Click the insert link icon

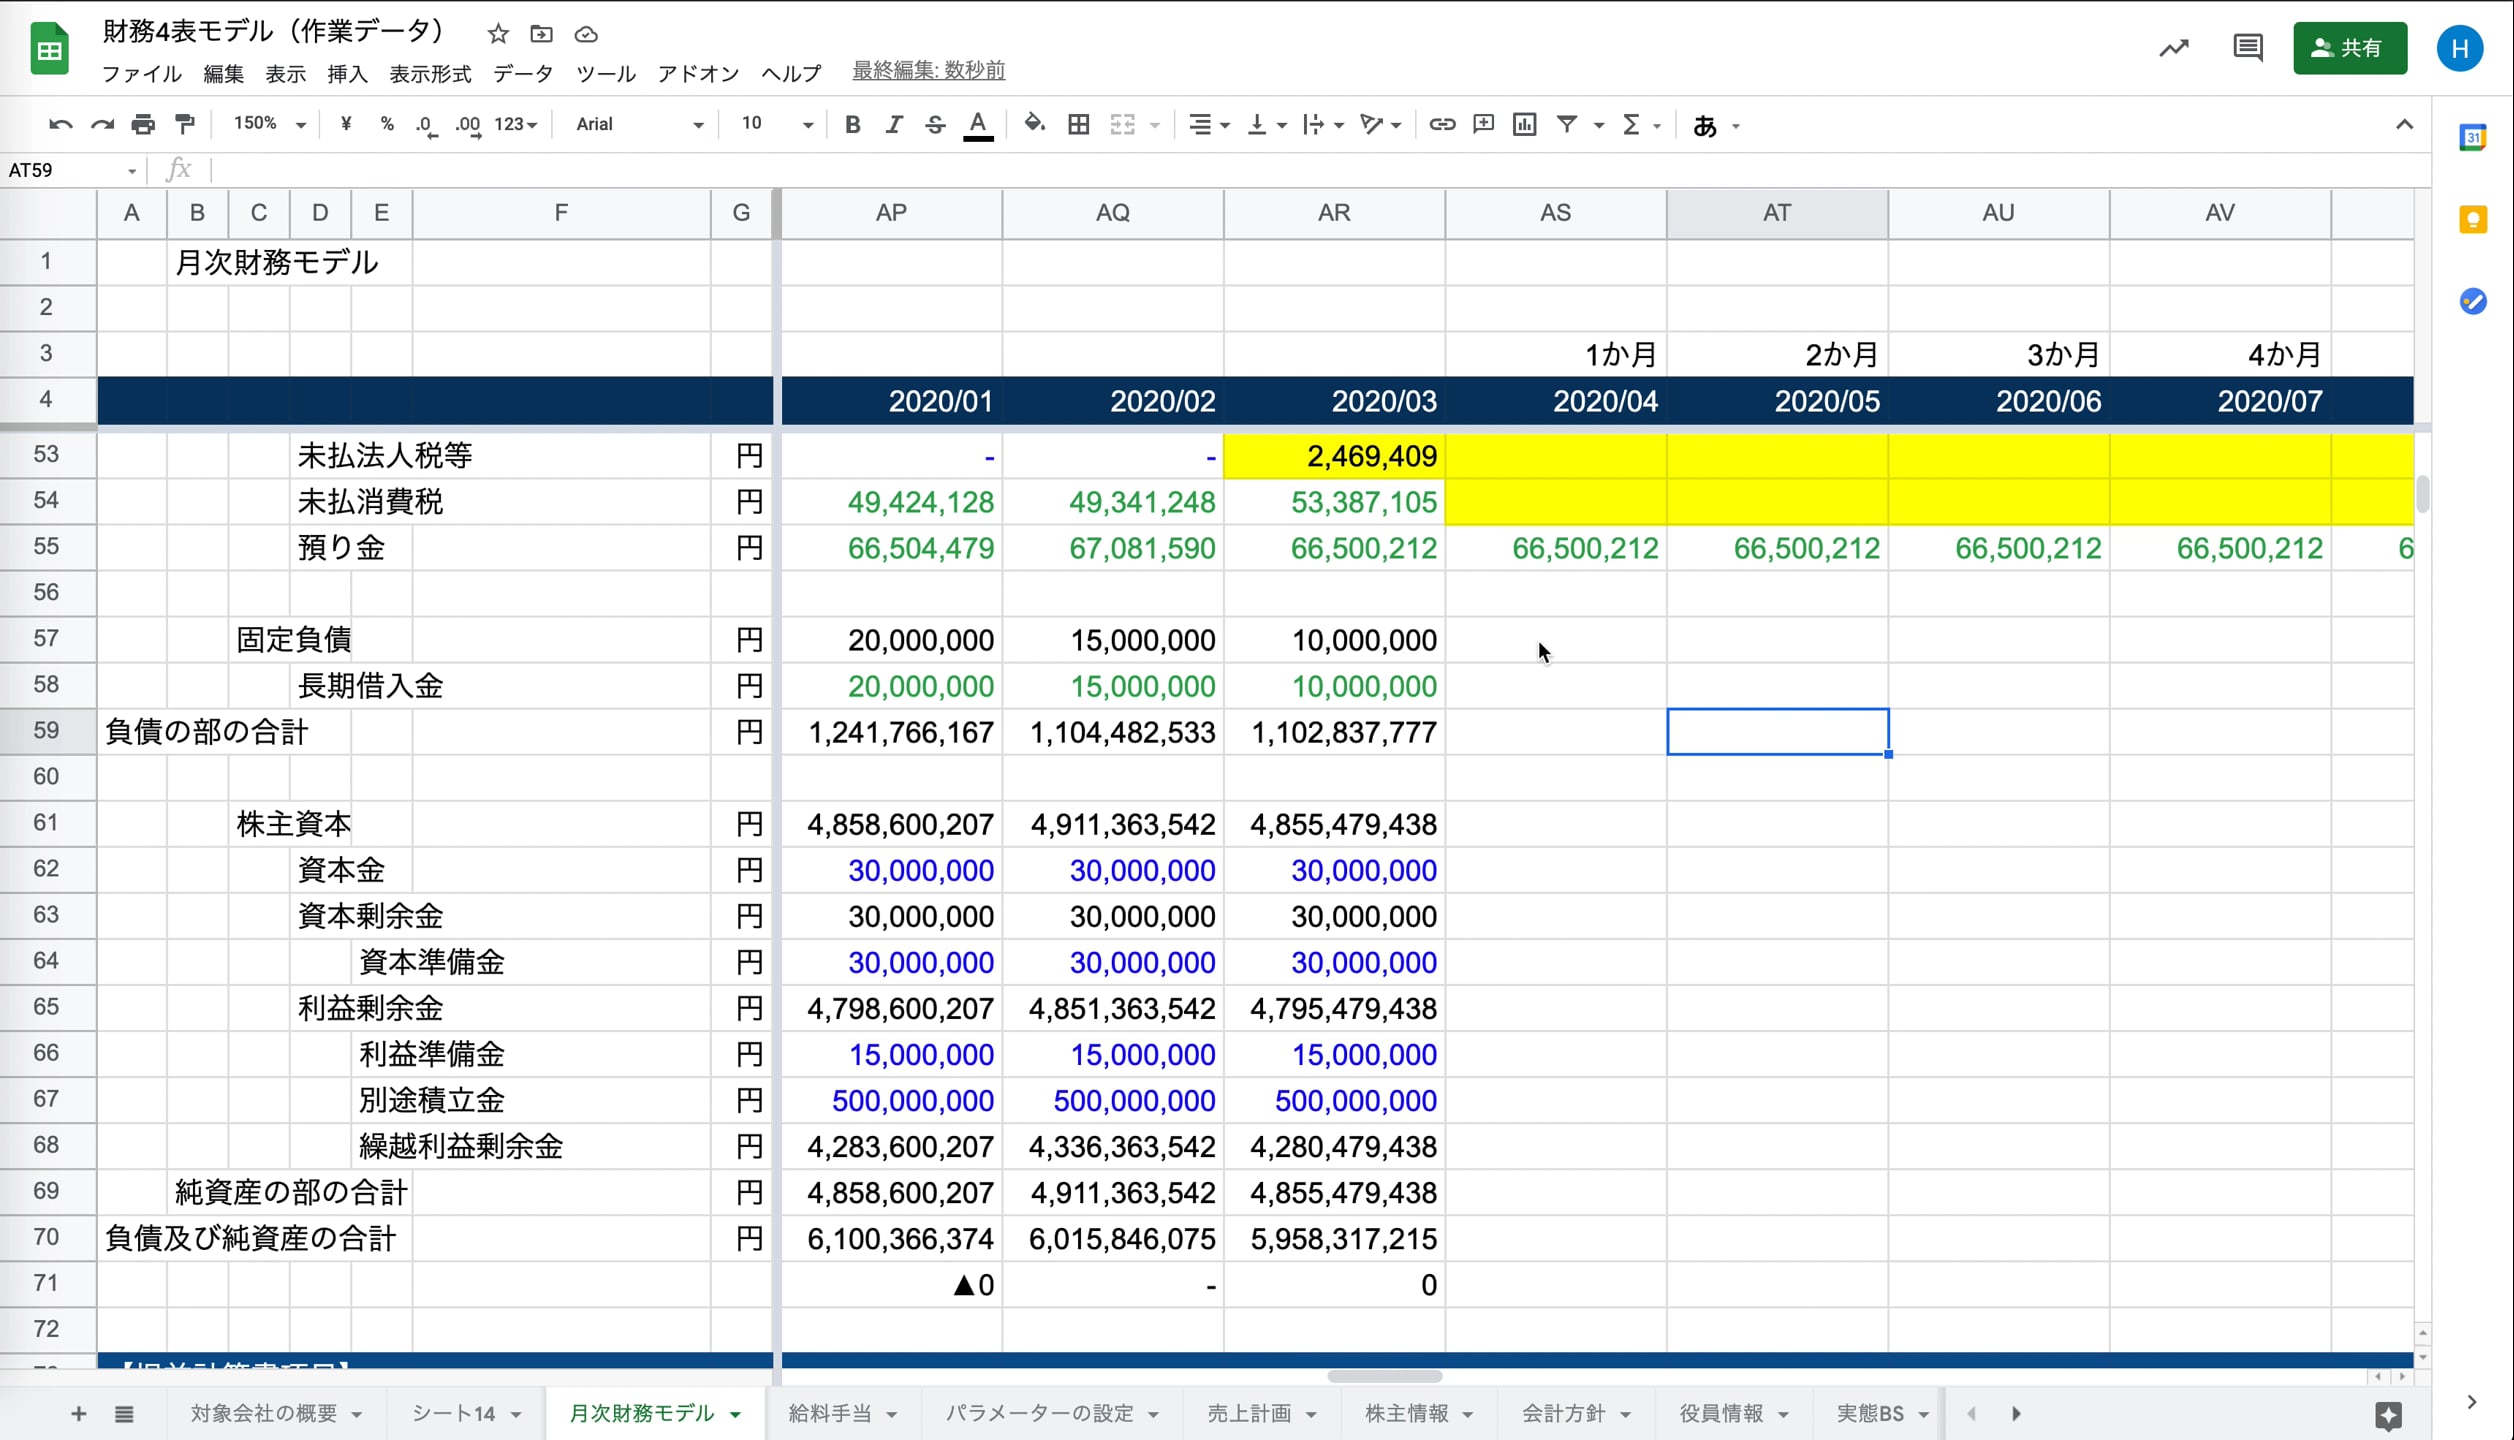(1441, 124)
